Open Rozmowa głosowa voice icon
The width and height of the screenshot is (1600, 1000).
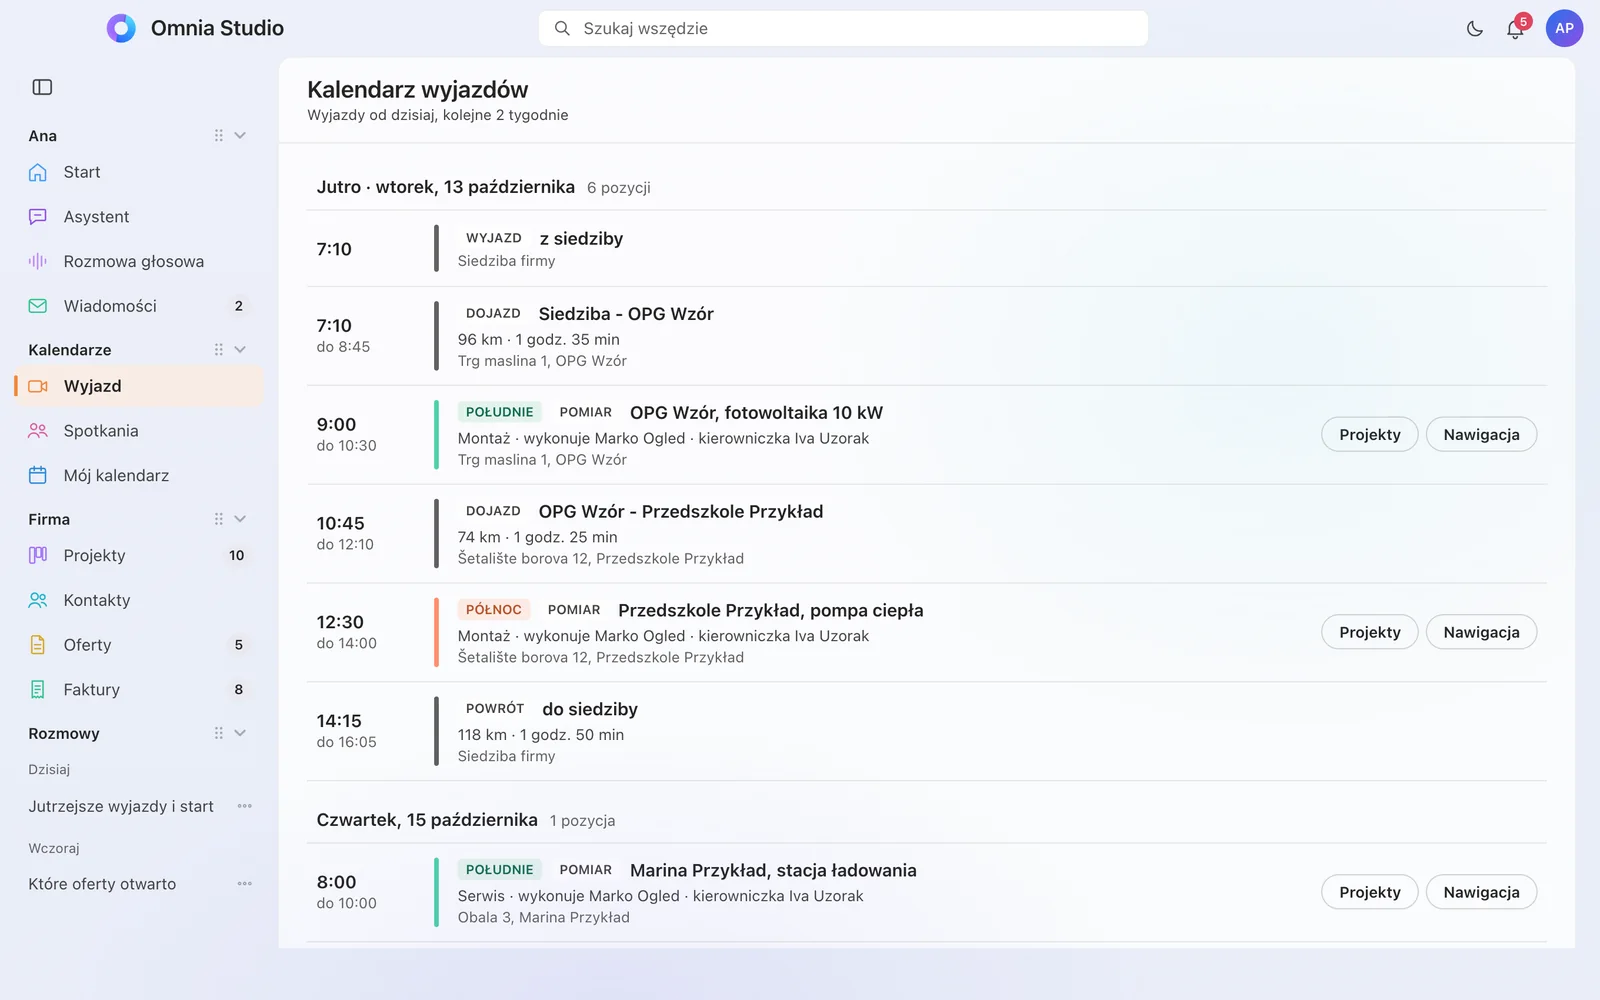[38, 261]
